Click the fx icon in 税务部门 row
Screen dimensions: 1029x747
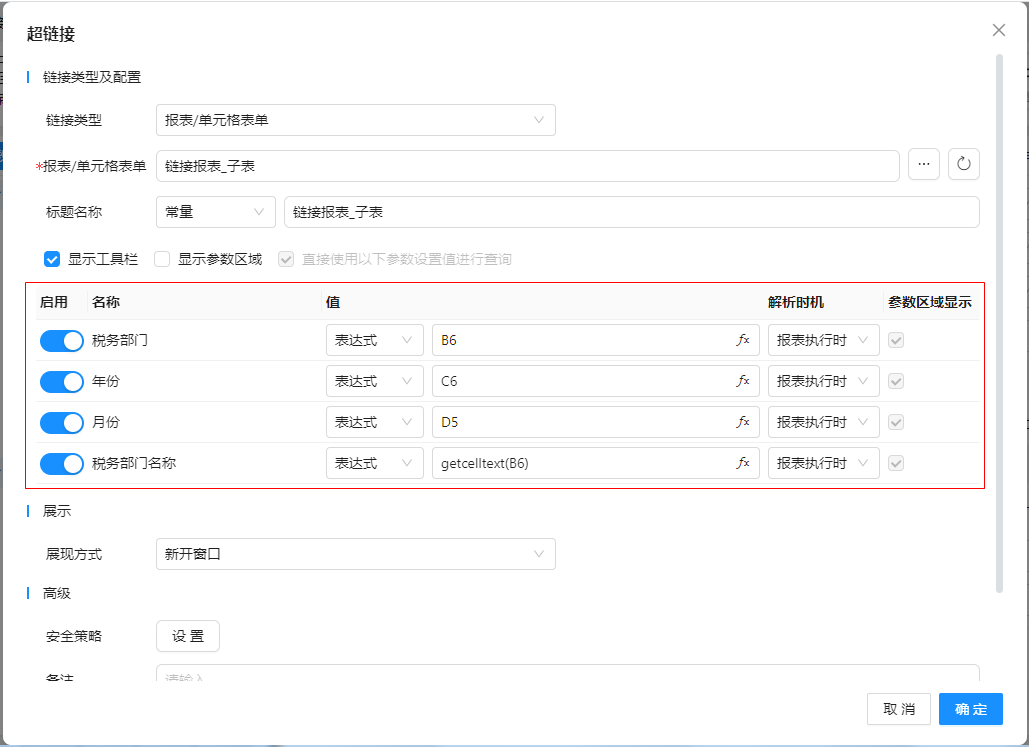[743, 340]
